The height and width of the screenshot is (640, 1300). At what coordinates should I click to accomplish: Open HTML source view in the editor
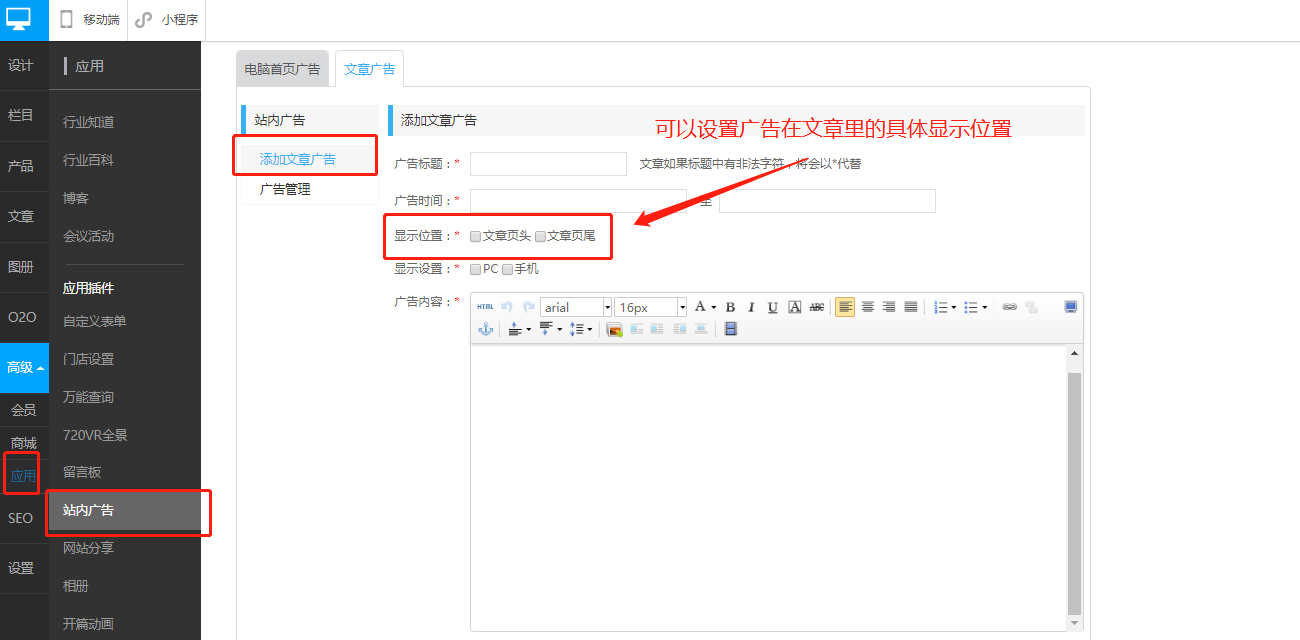click(485, 307)
